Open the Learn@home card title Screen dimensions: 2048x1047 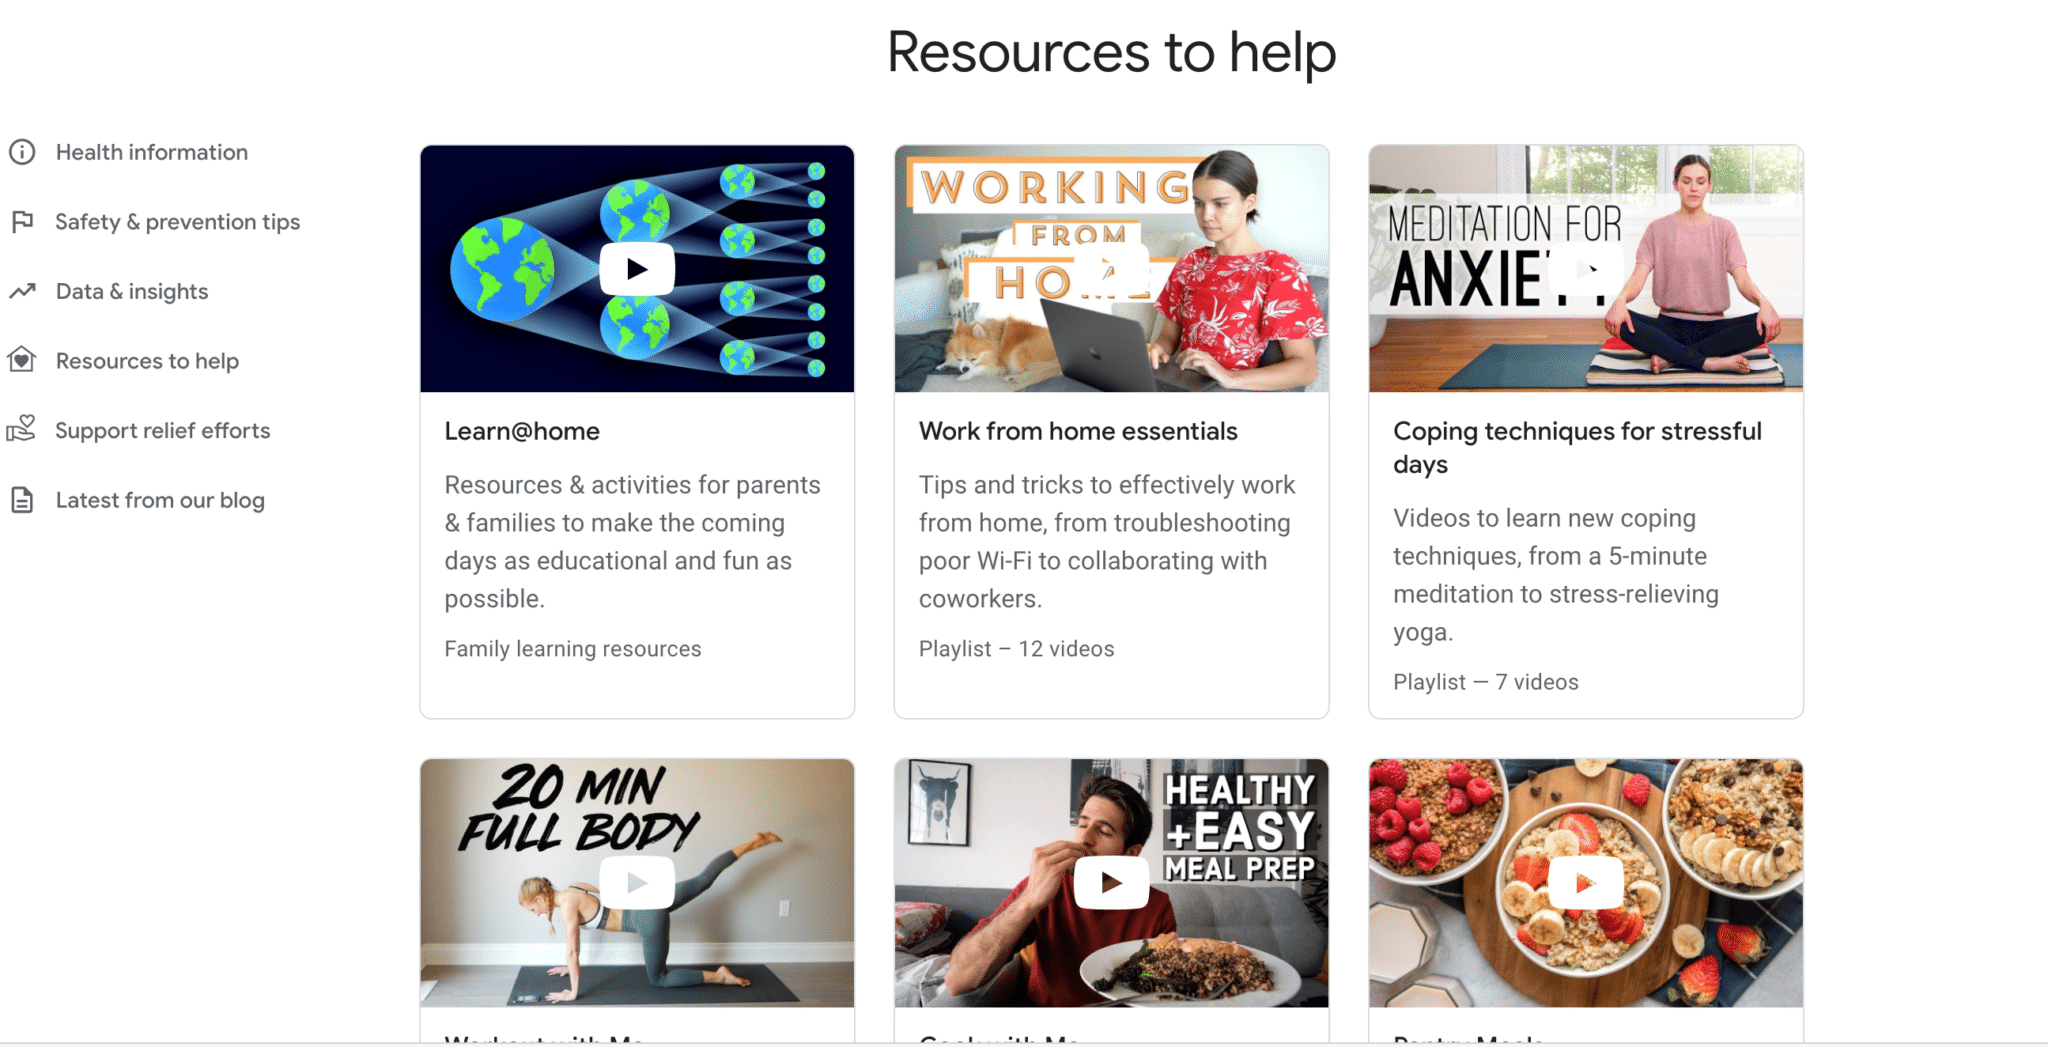pos(522,431)
